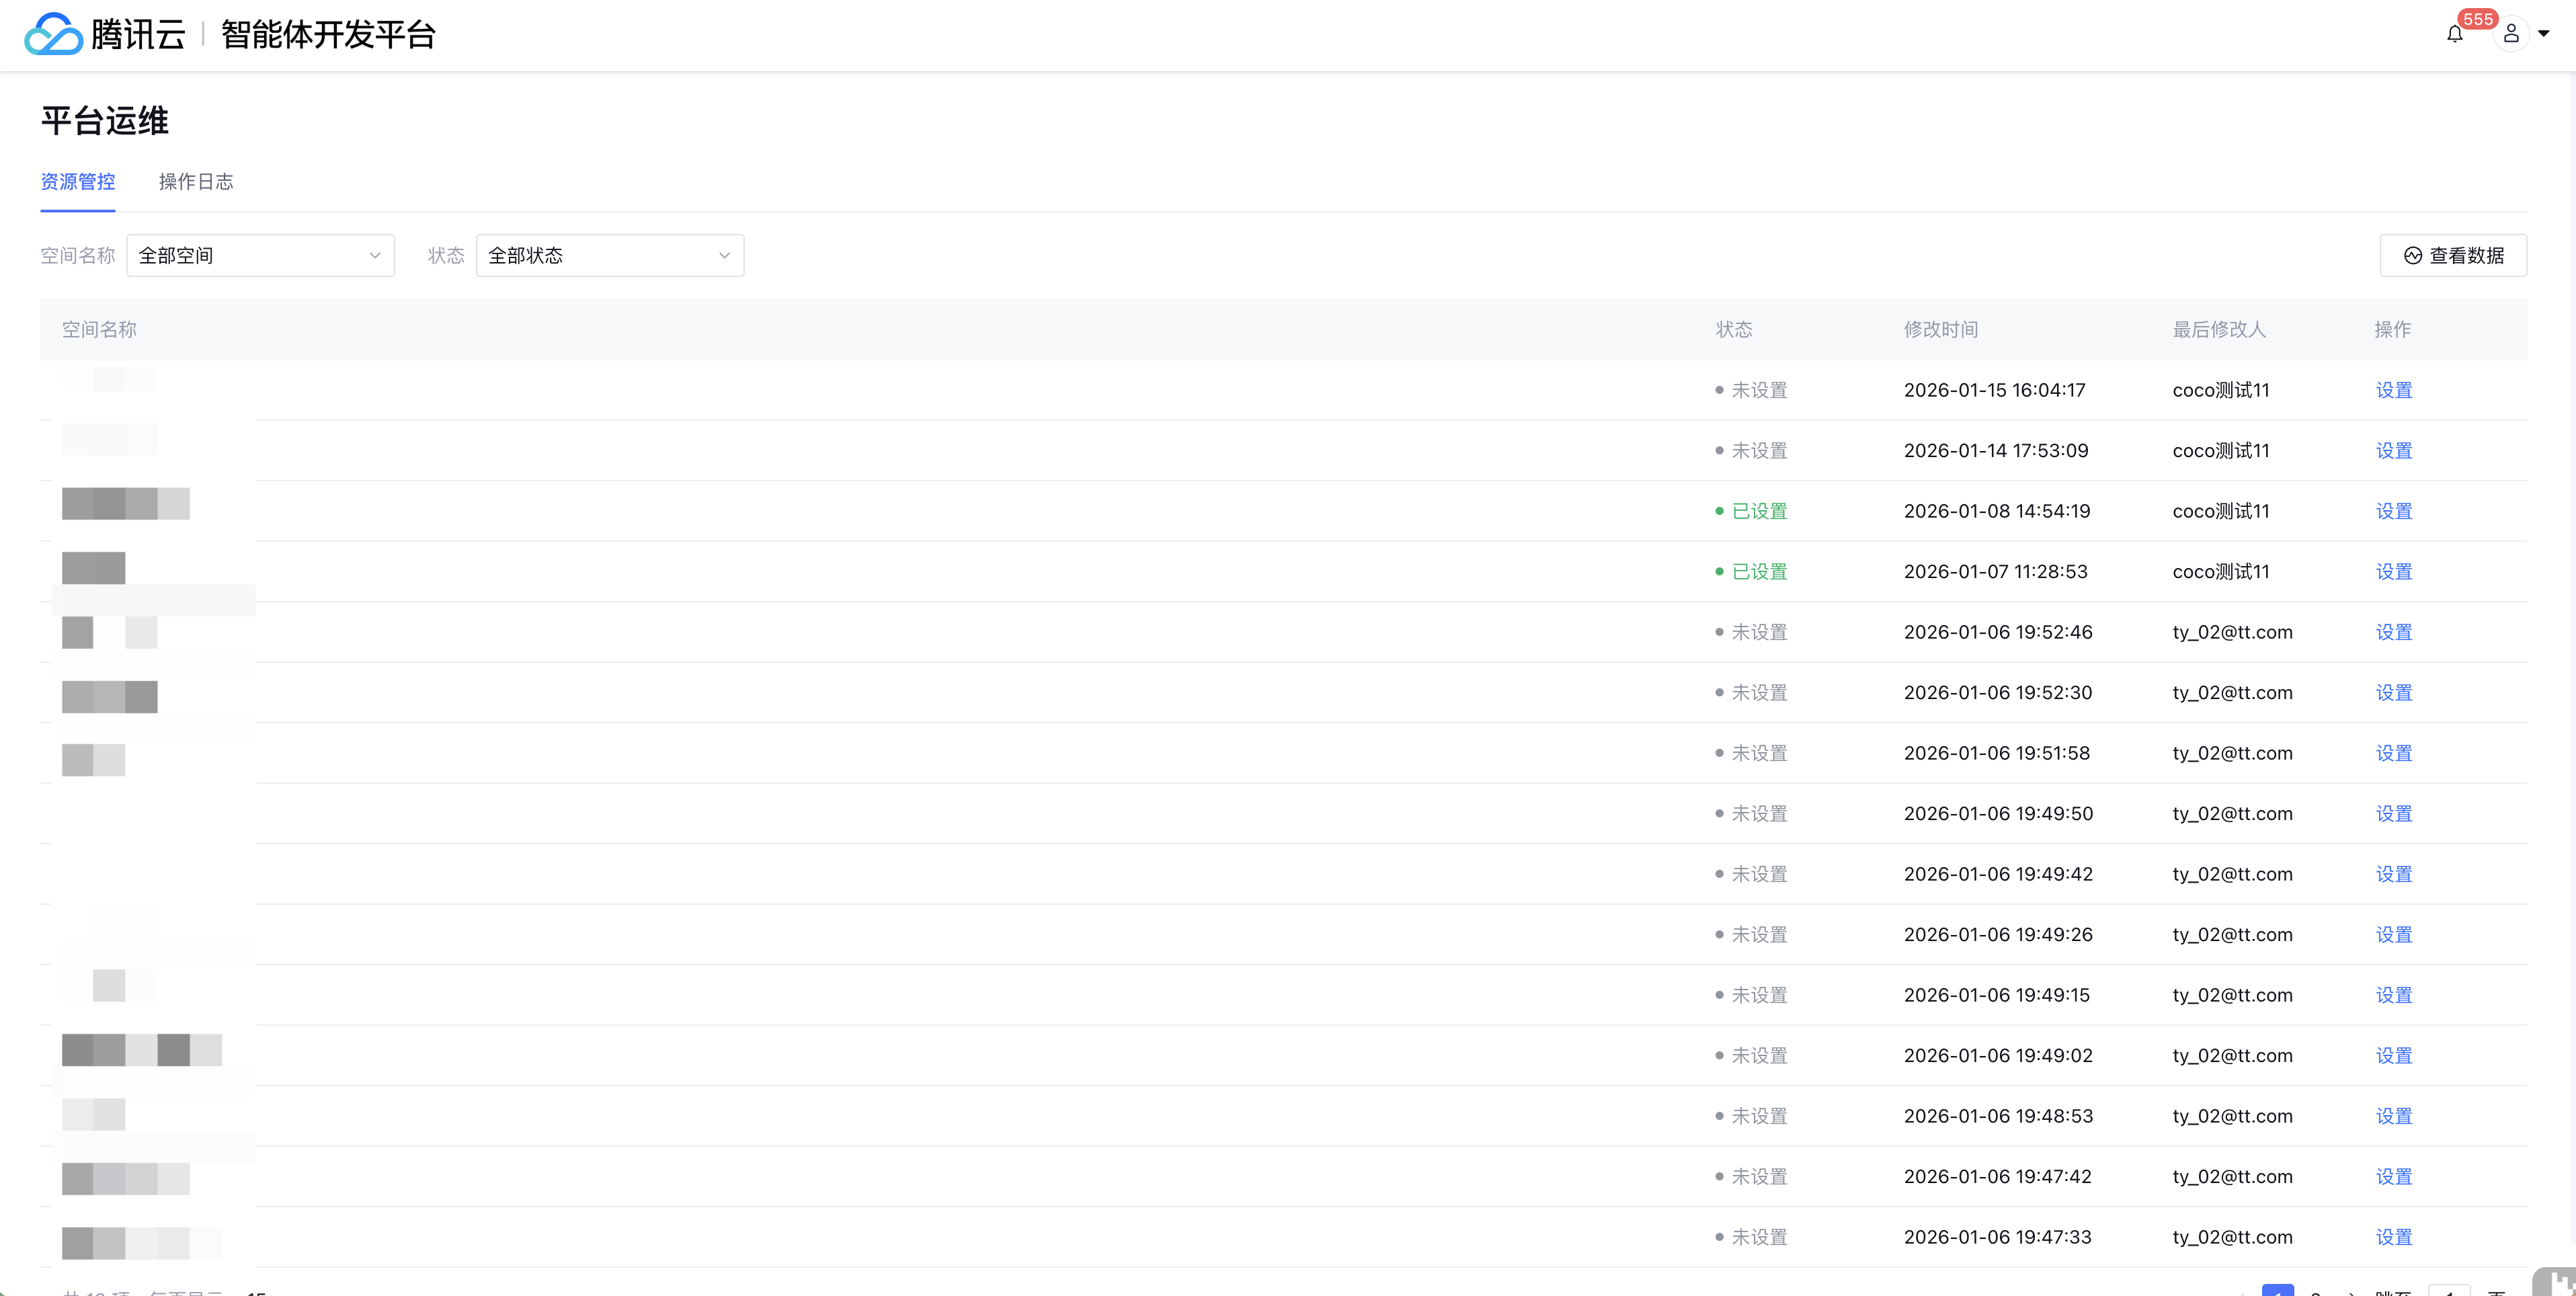This screenshot has height=1296, width=2576.
Task: Open the 全部空间 space name dropdown
Action: click(260, 256)
